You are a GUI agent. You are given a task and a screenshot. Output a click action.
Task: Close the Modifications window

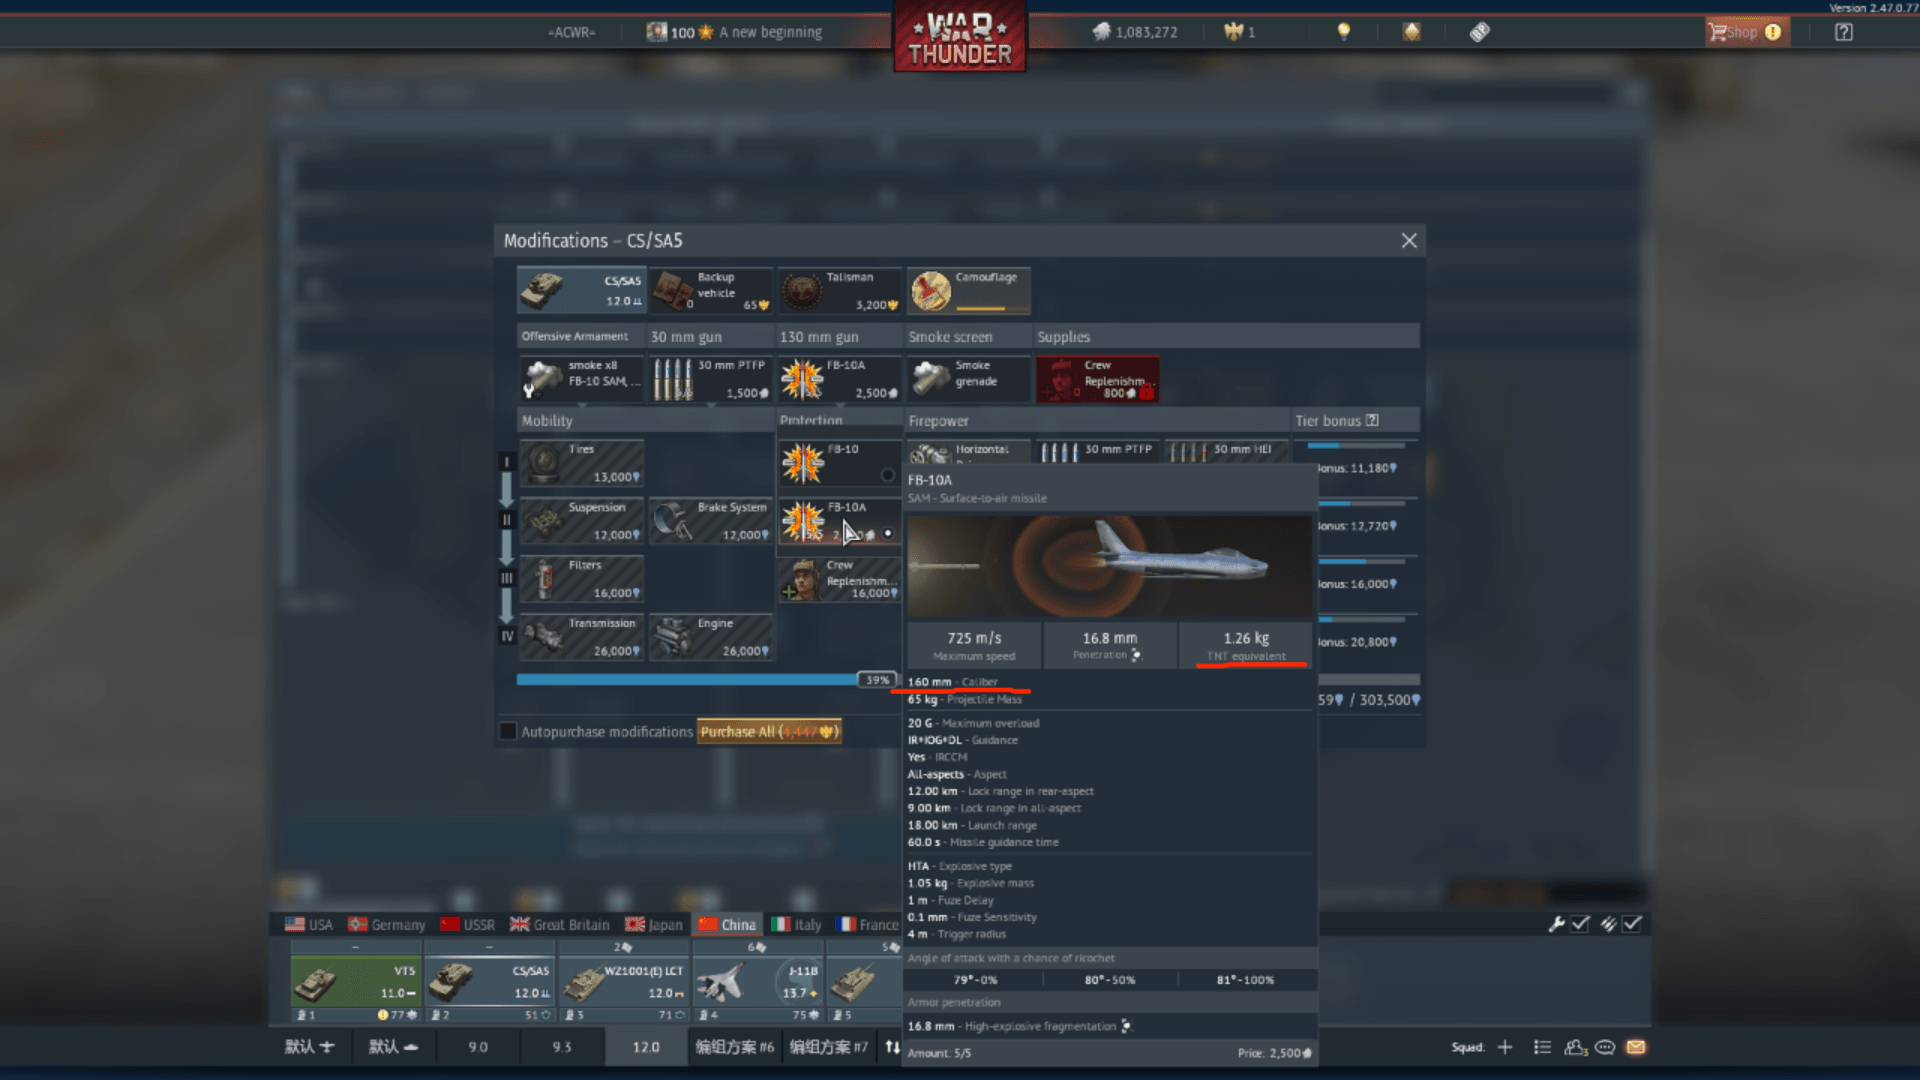(1409, 240)
